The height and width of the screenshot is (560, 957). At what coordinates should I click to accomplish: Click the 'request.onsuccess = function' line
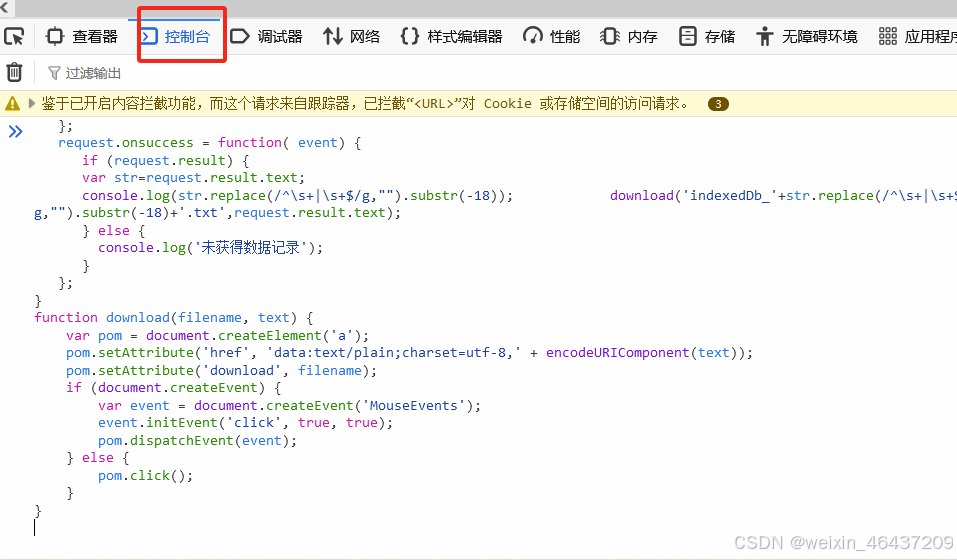point(209,143)
